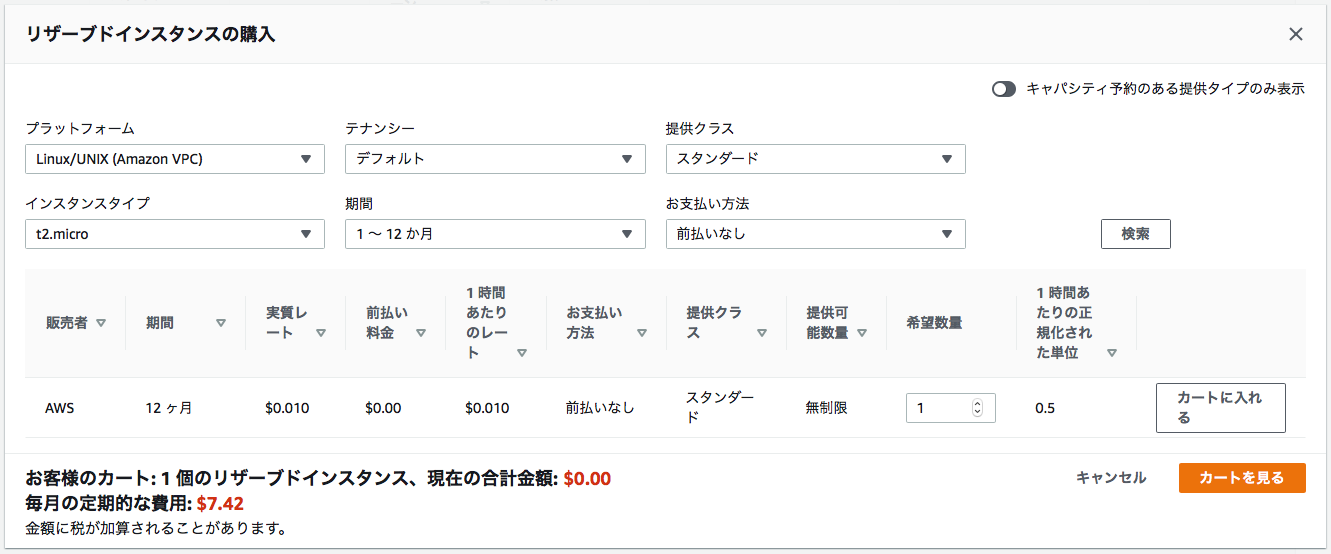Sort by 期間 column arrow icon

[221, 323]
